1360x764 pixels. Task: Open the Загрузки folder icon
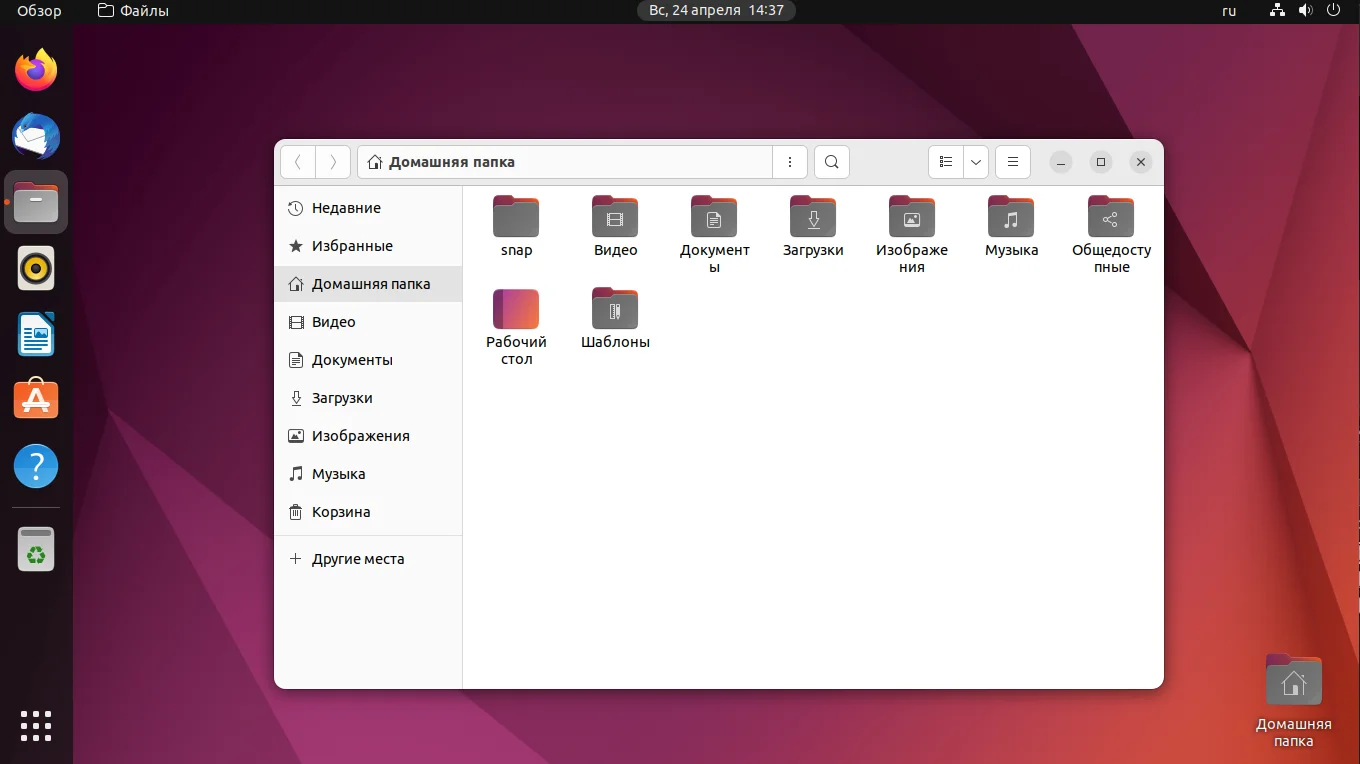click(812, 217)
